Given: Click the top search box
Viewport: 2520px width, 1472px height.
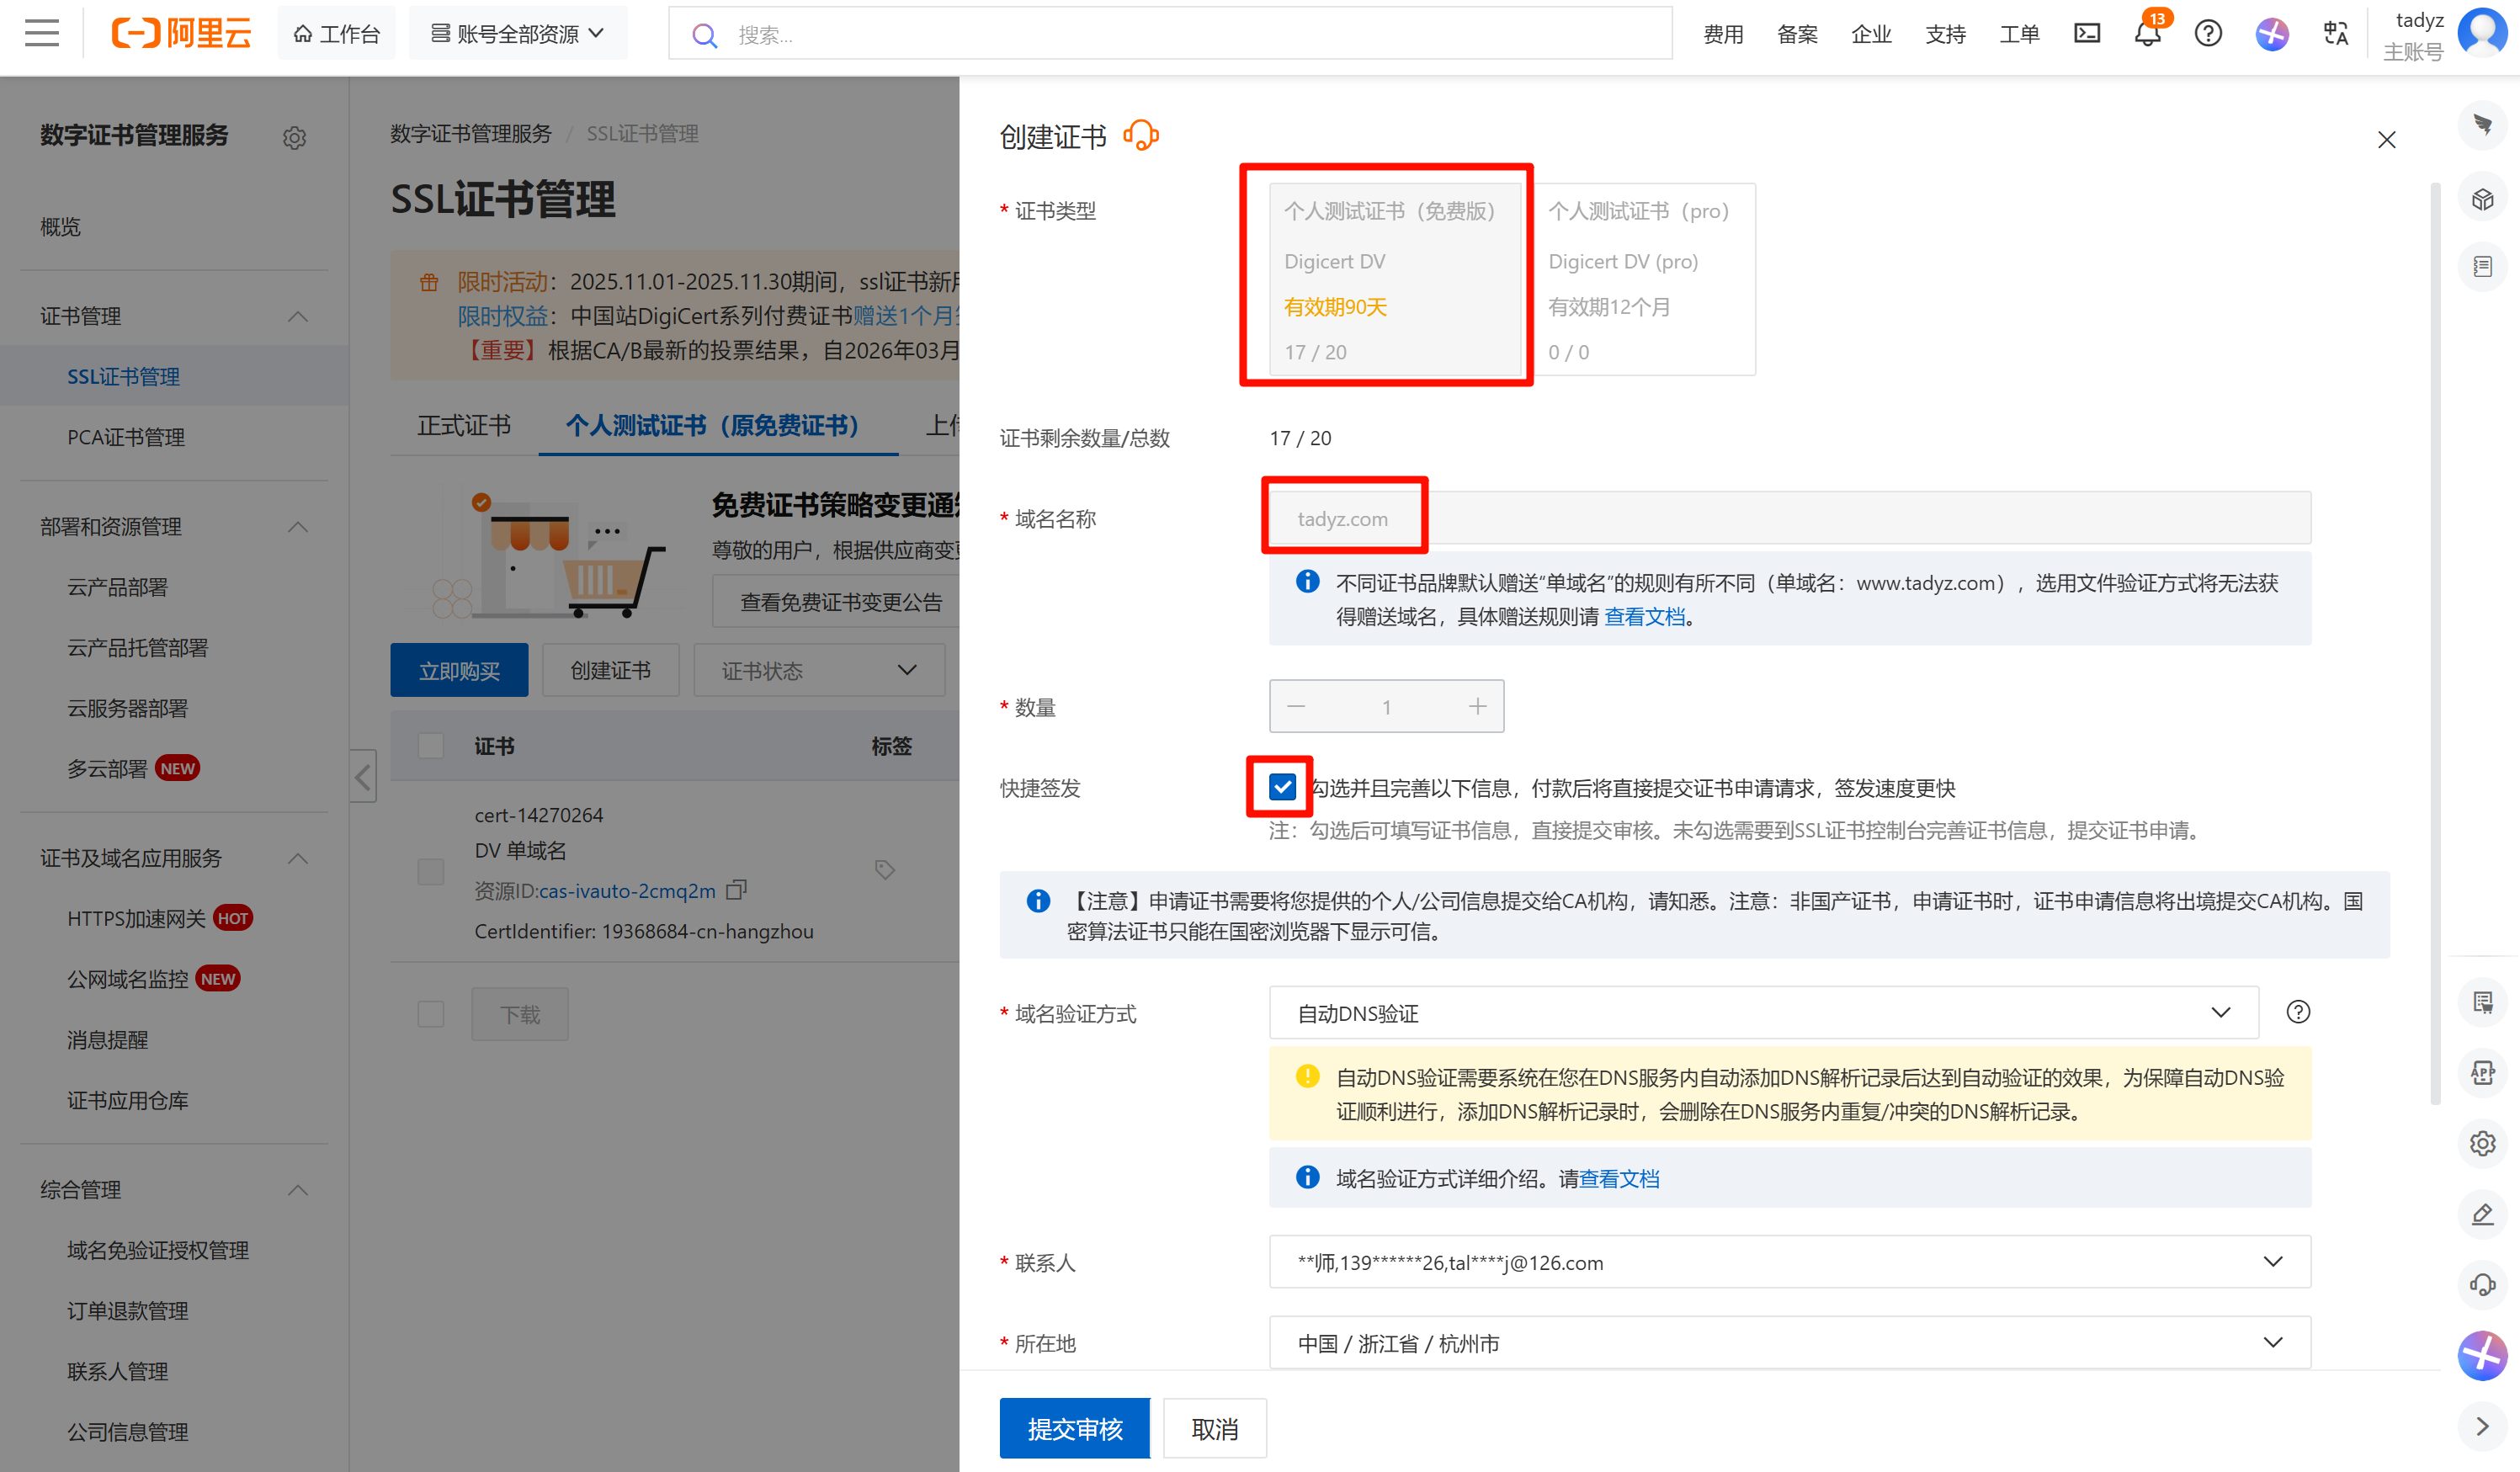Looking at the screenshot, I should pyautogui.click(x=1170, y=34).
